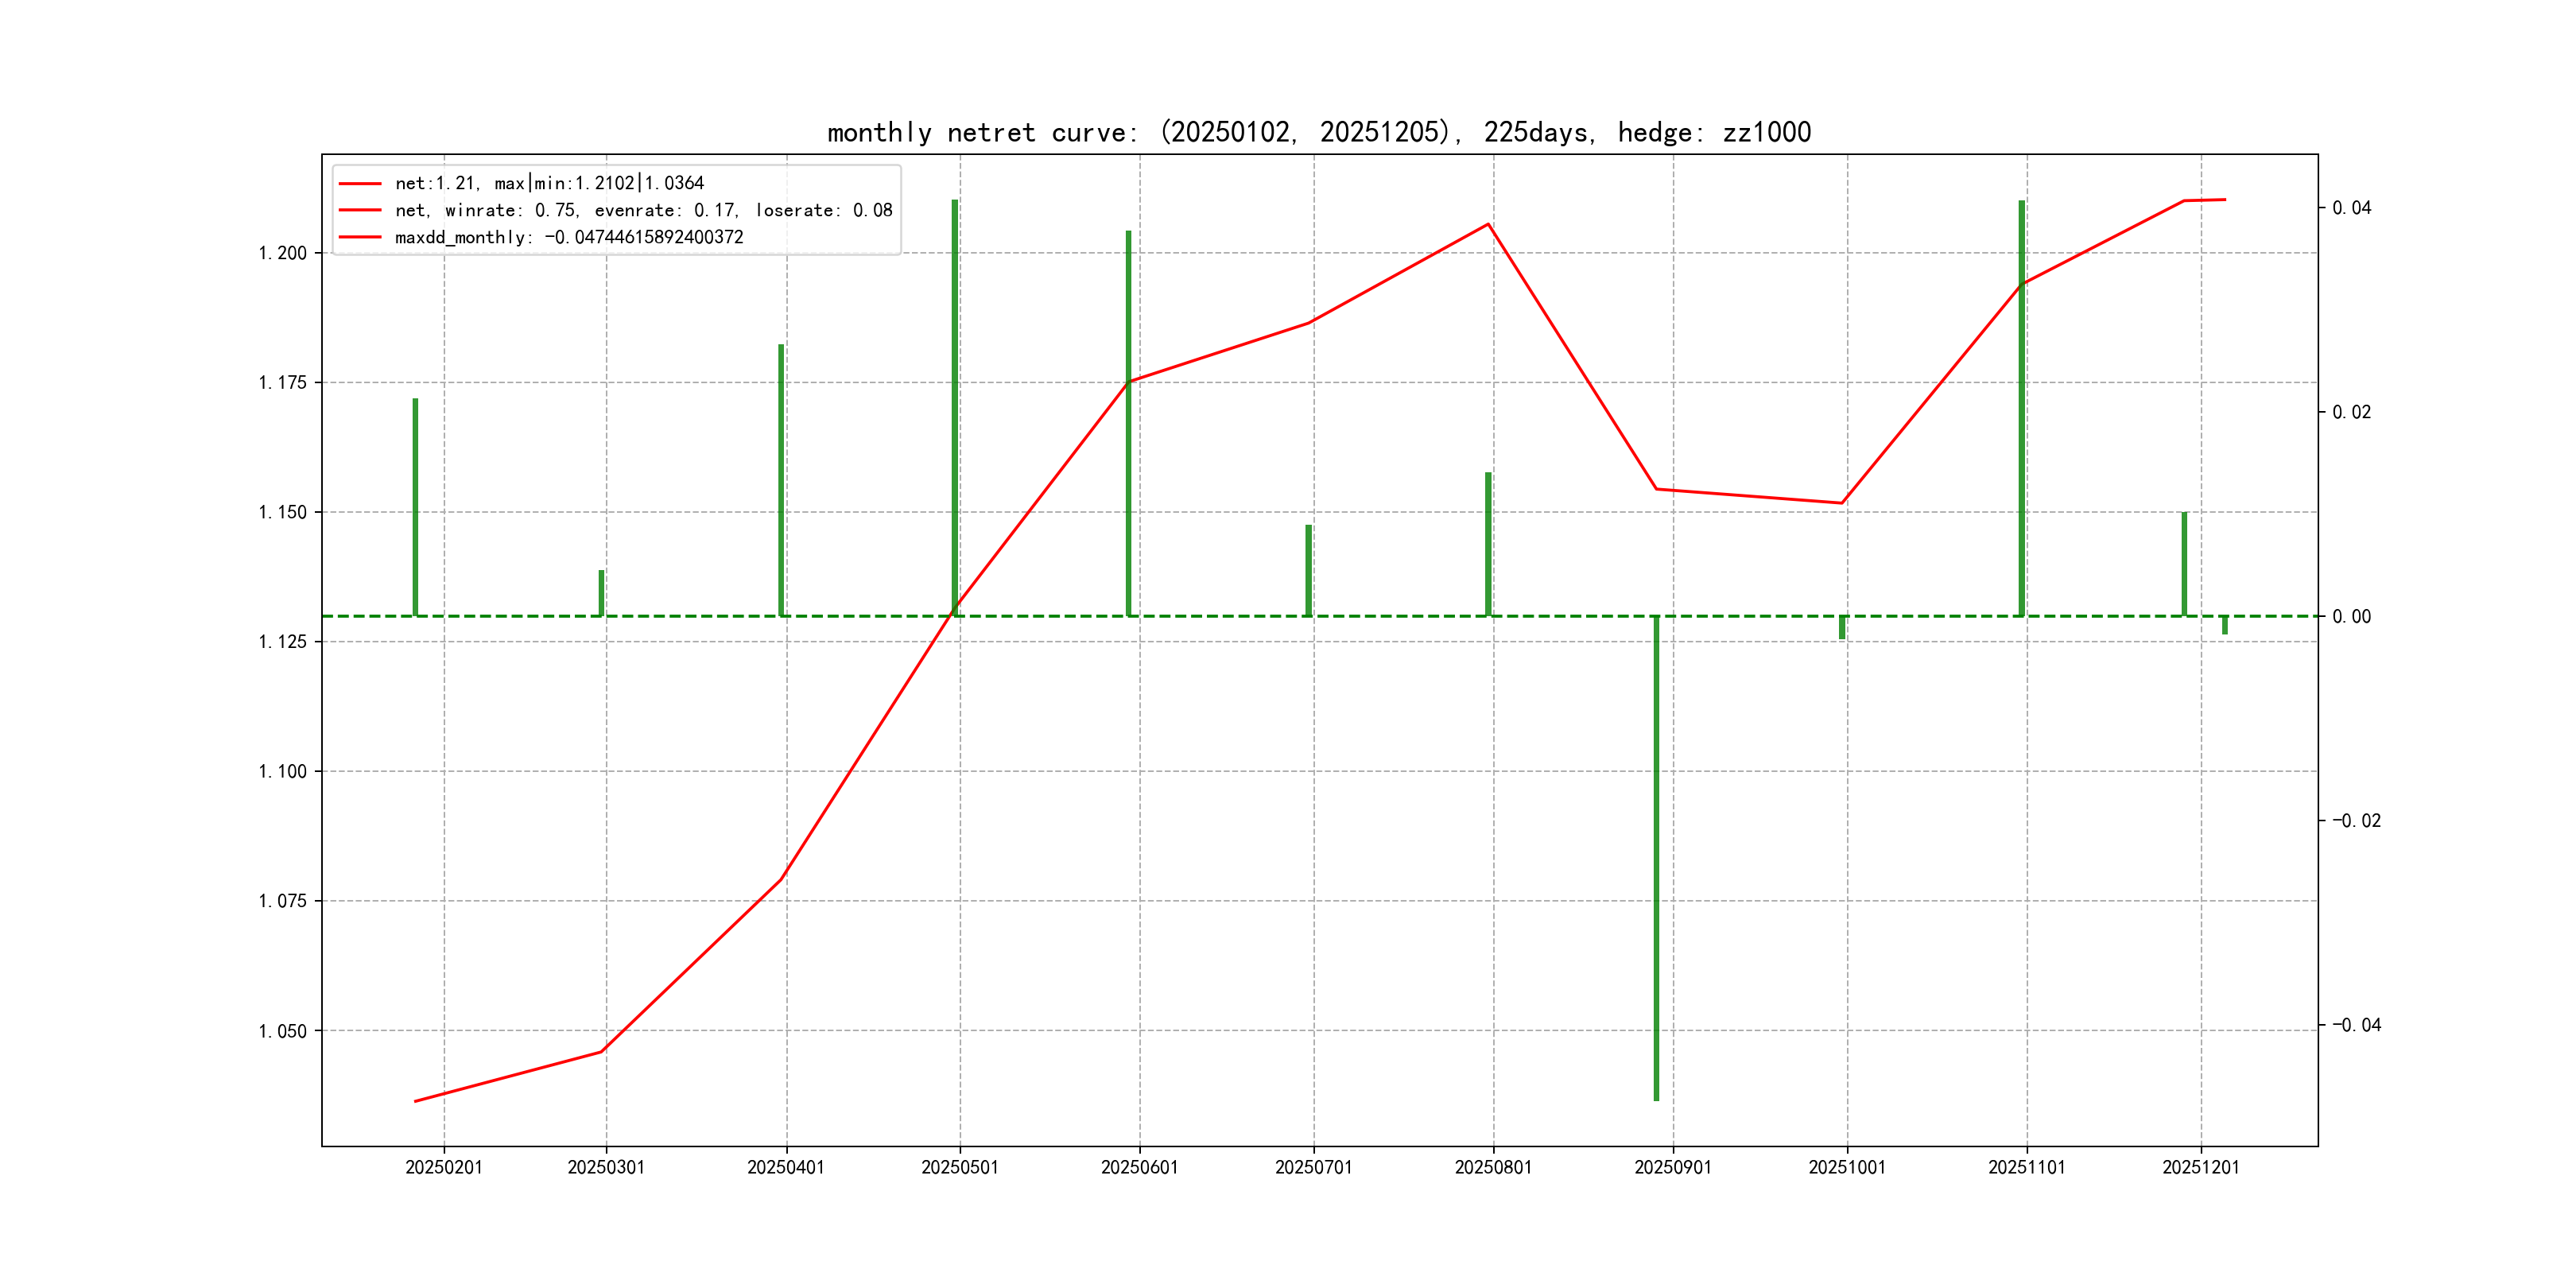The image size is (2576, 1288).
Task: Click the 20250501 x-axis label
Action: click(x=960, y=1168)
